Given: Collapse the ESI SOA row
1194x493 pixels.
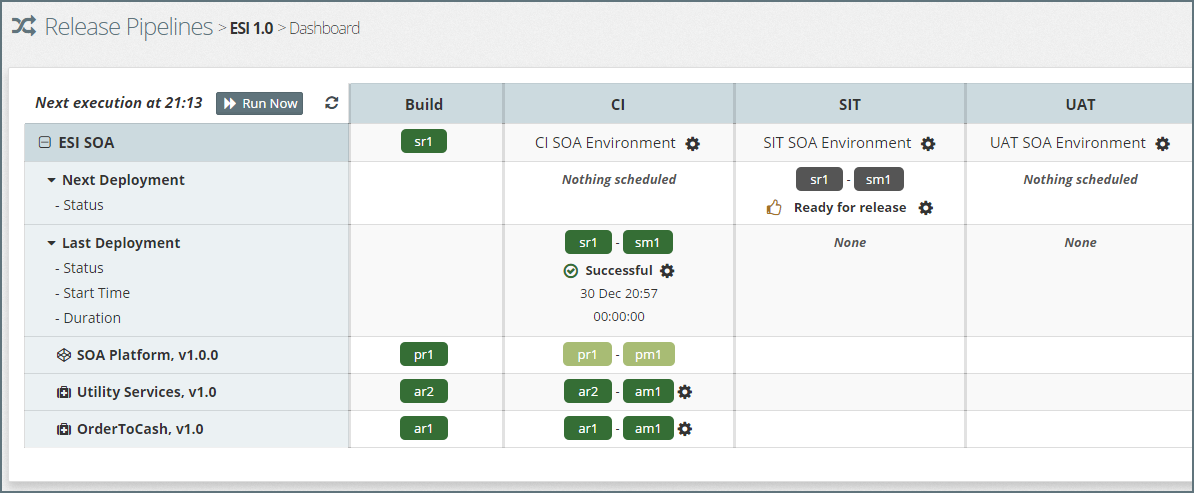Looking at the screenshot, I should (x=44, y=143).
